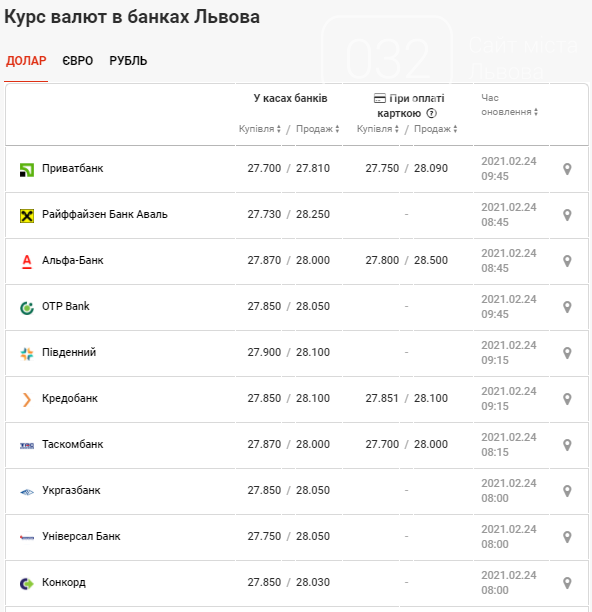Click the Кредобанк orange chevron logo
This screenshot has width=592, height=612.
point(27,400)
